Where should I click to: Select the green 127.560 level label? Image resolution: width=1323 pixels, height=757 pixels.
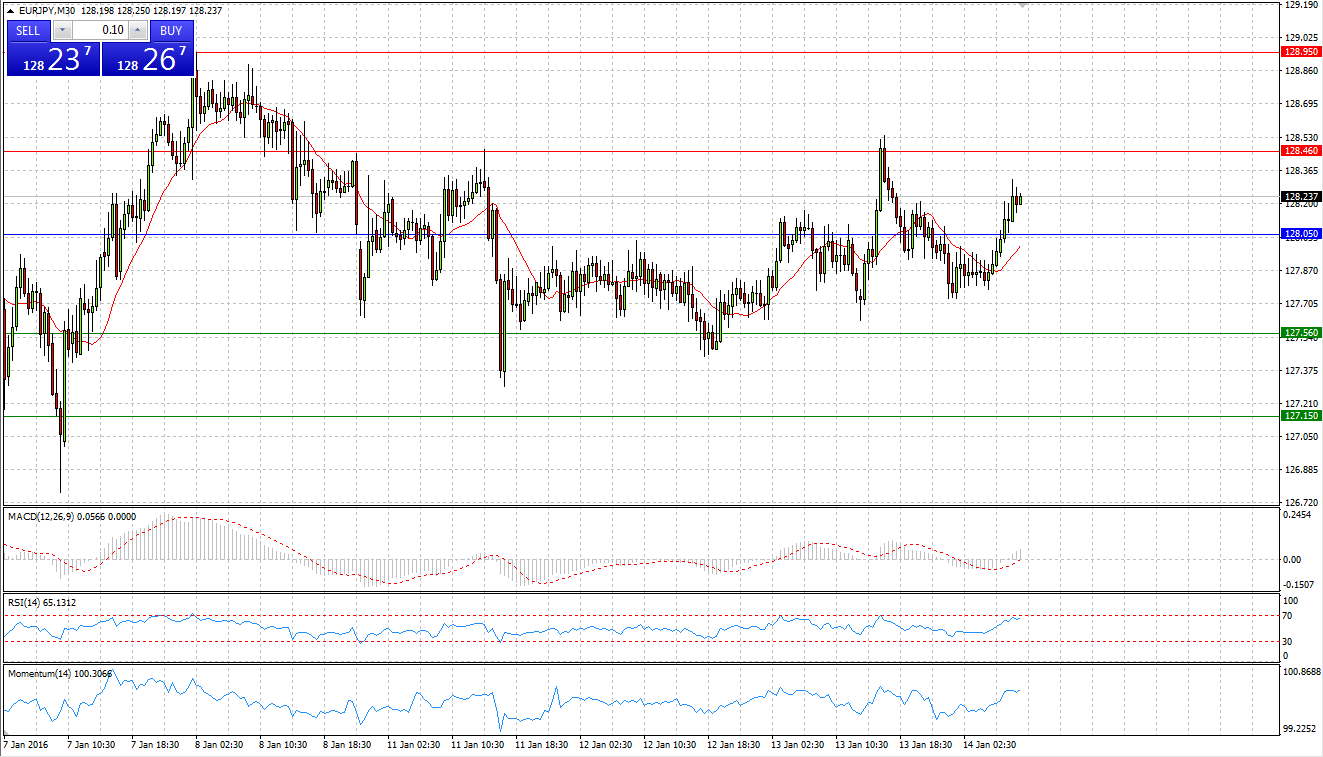pyautogui.click(x=1301, y=333)
